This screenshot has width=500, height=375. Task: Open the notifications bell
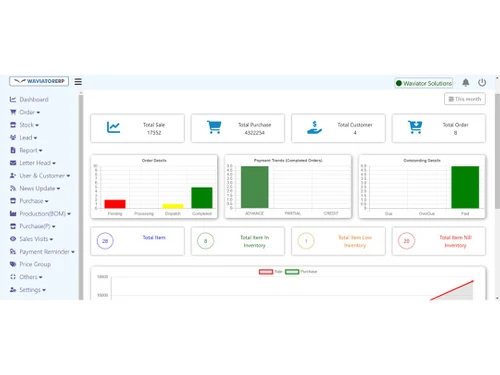click(466, 82)
